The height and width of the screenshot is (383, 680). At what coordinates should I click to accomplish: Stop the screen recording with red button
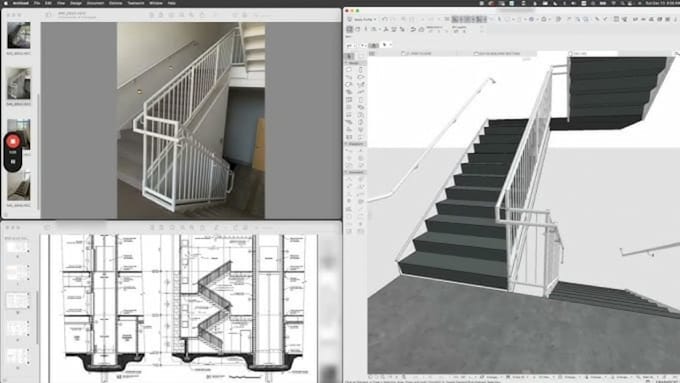13,141
